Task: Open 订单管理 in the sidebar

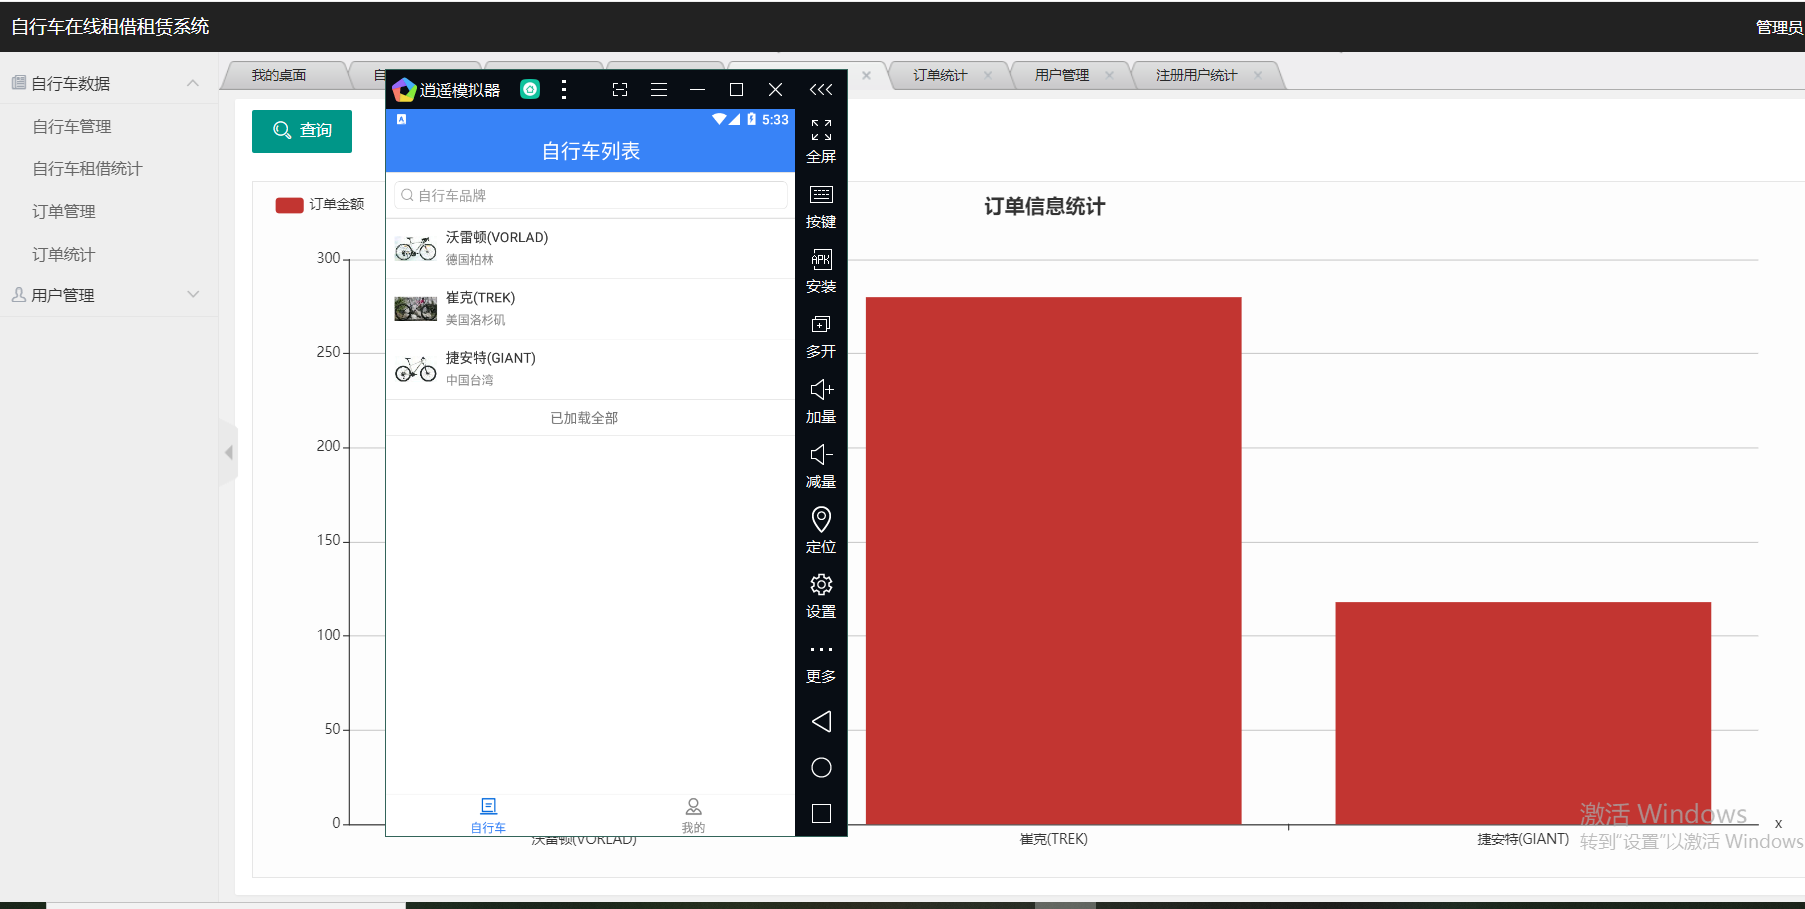Action: click(64, 212)
